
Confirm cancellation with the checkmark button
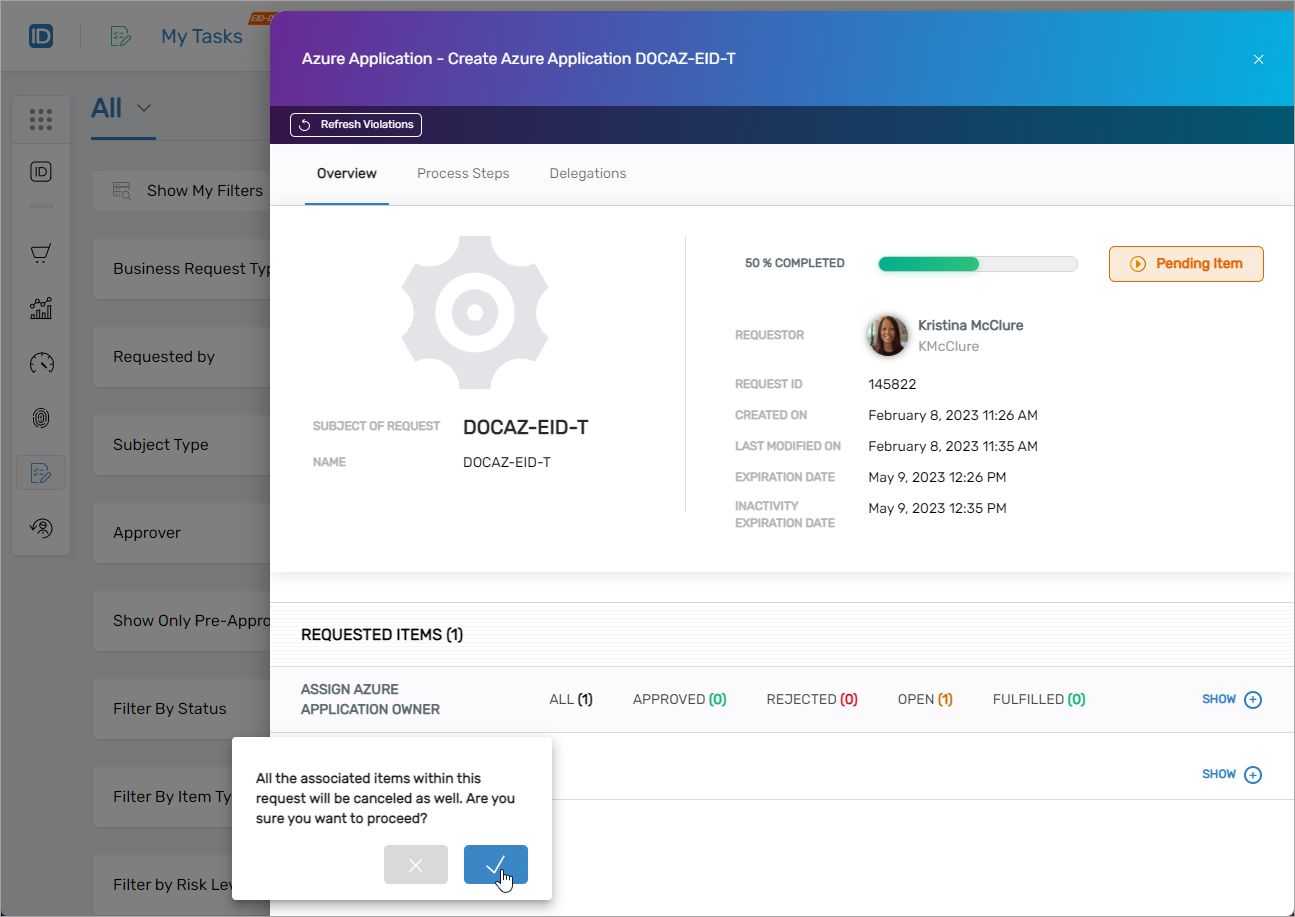point(495,865)
